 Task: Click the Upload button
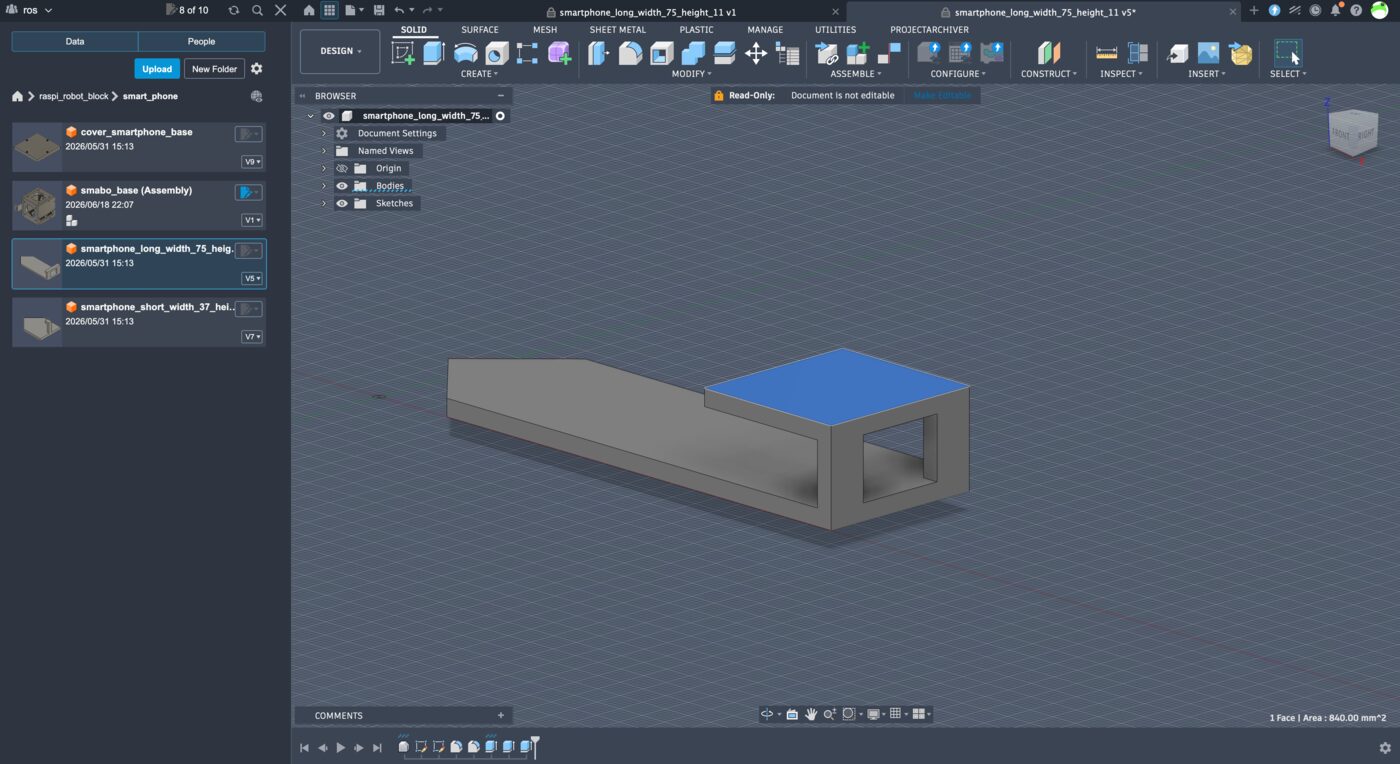click(157, 69)
